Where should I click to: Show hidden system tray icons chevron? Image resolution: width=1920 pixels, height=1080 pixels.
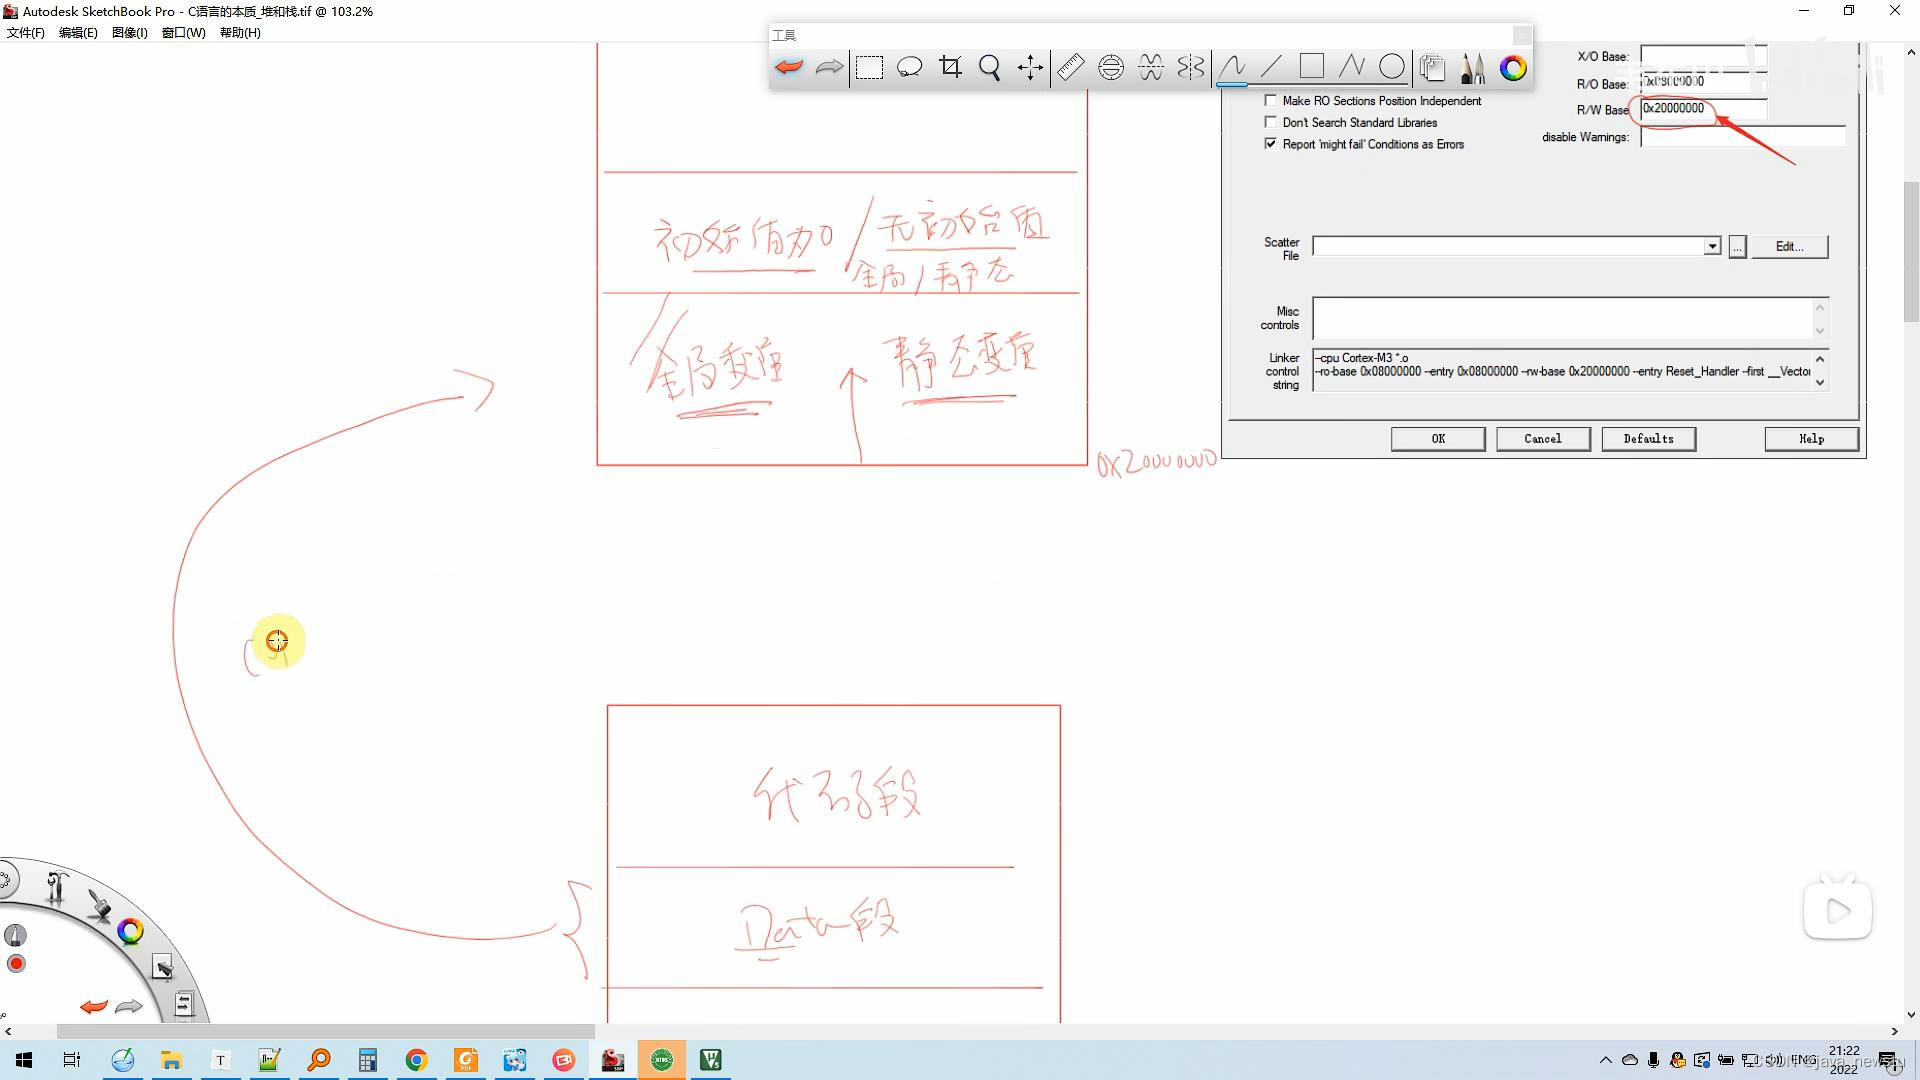(1606, 1060)
